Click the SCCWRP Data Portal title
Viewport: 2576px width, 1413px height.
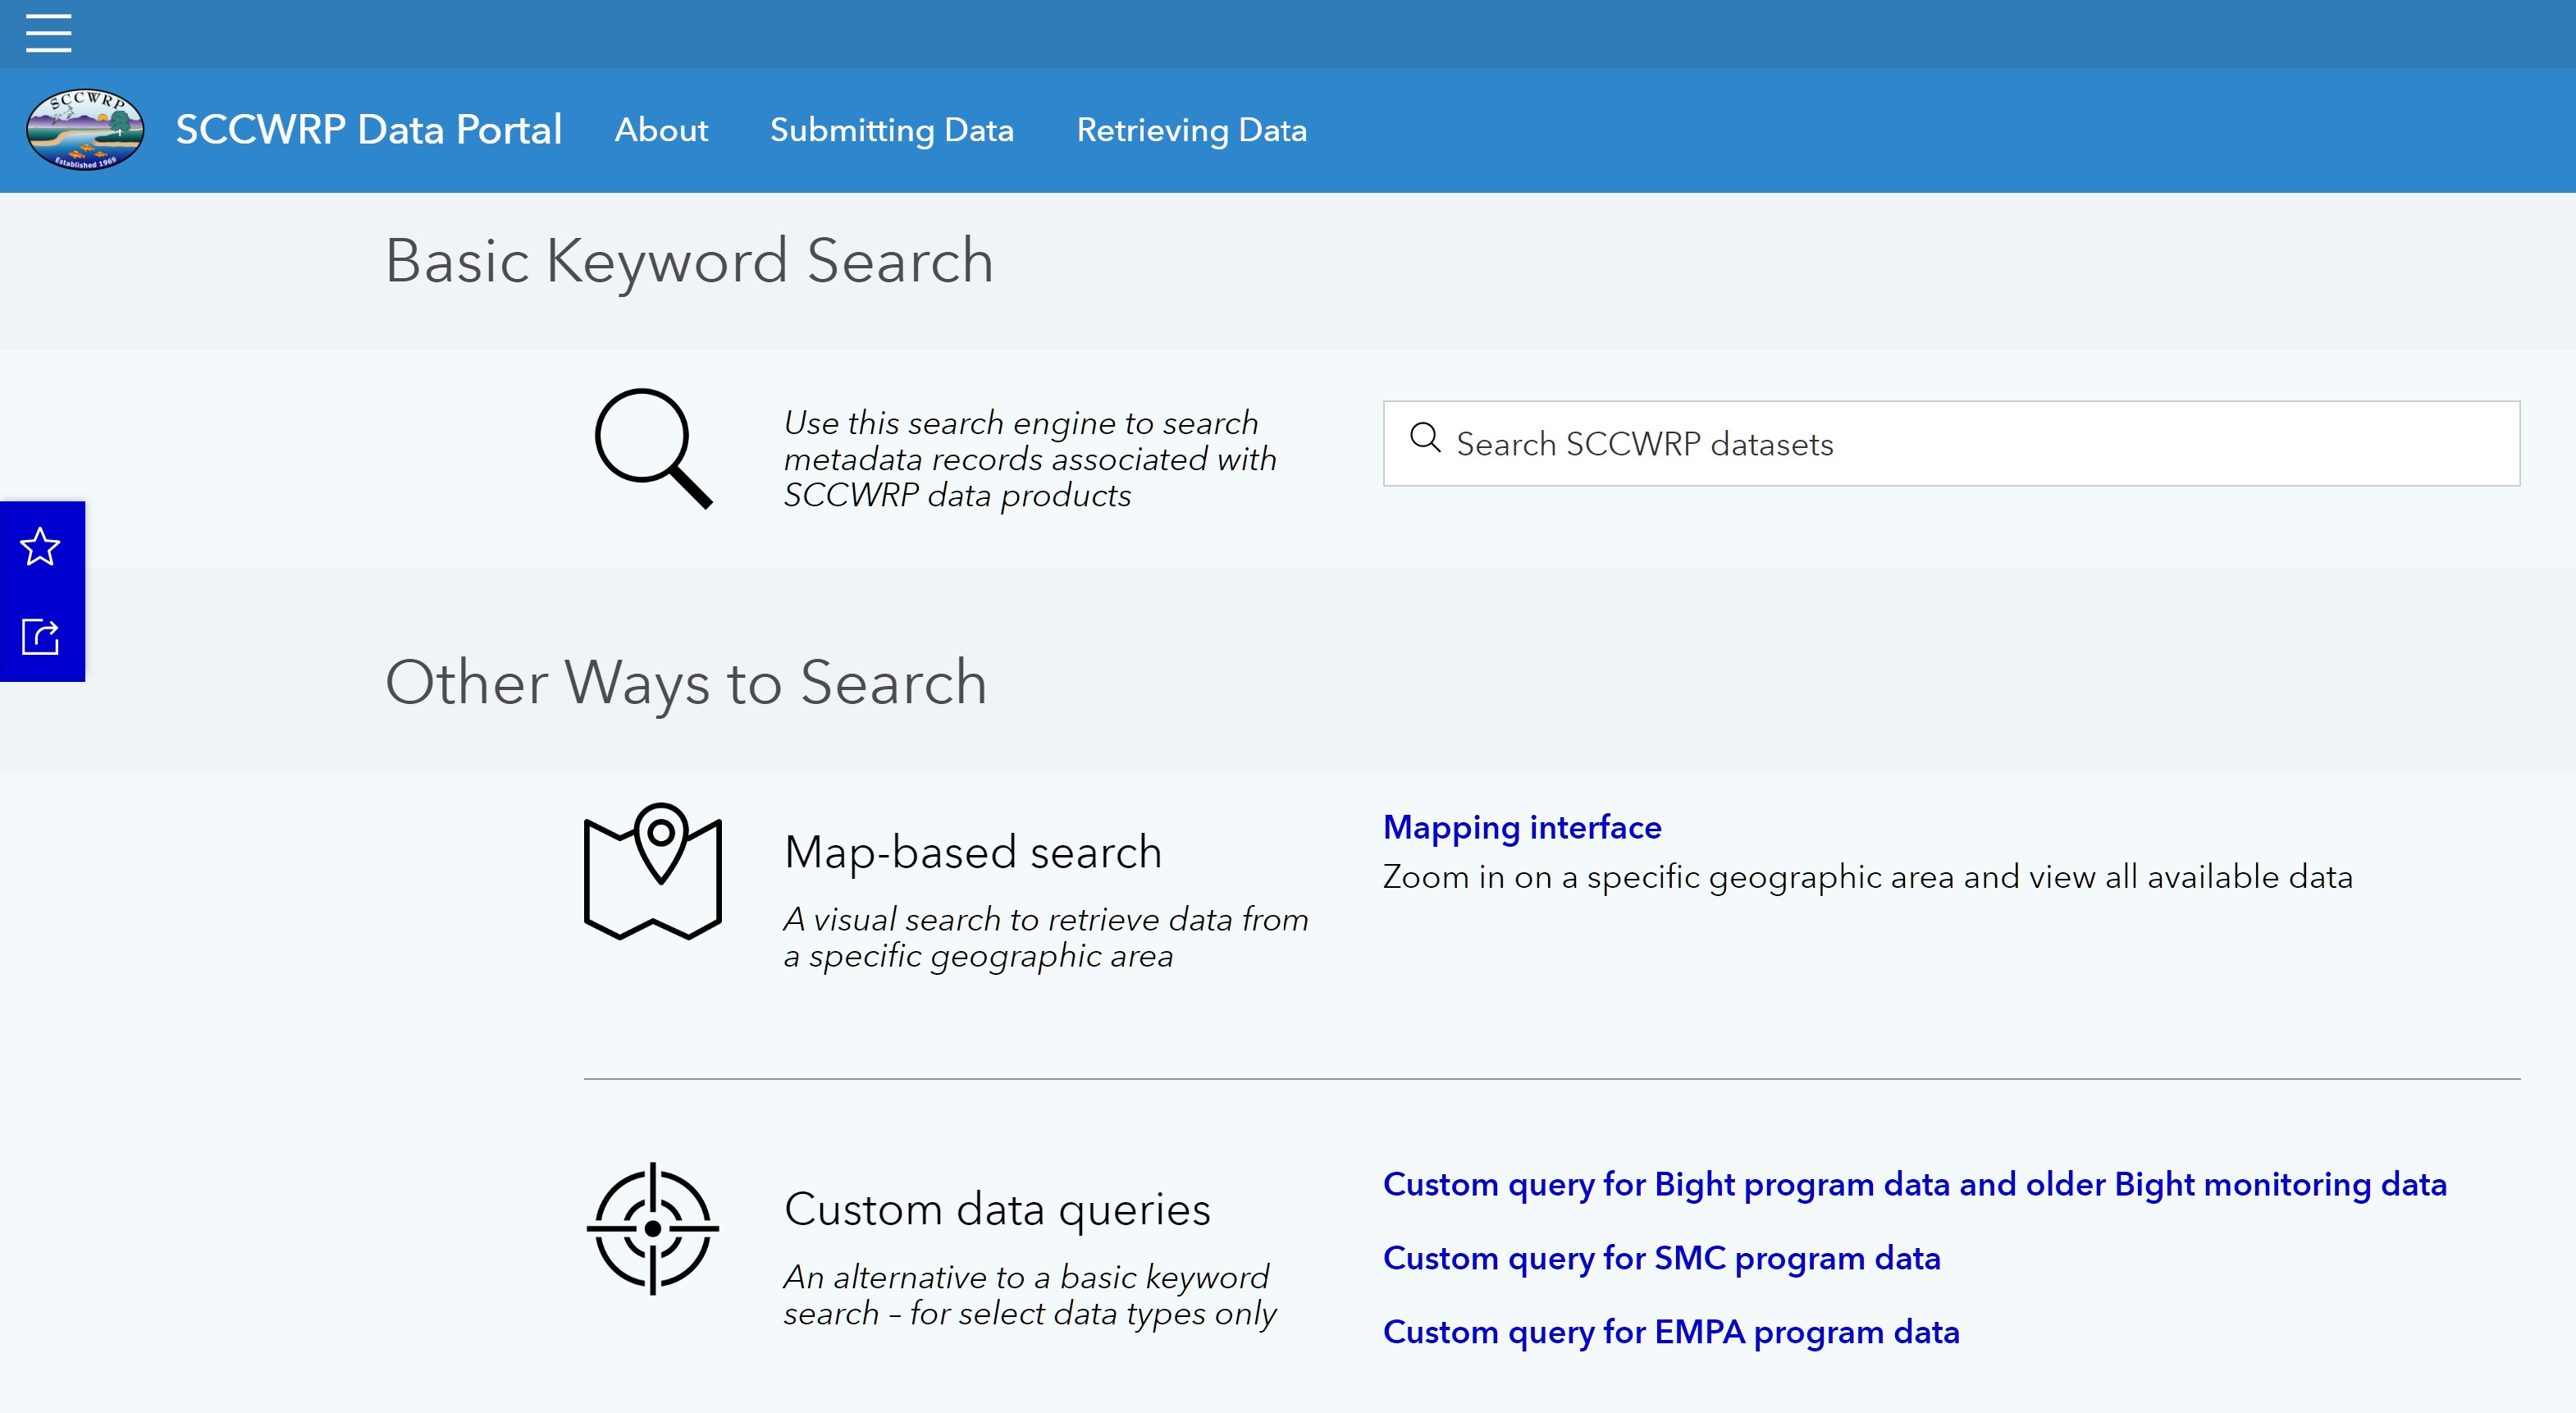click(368, 130)
